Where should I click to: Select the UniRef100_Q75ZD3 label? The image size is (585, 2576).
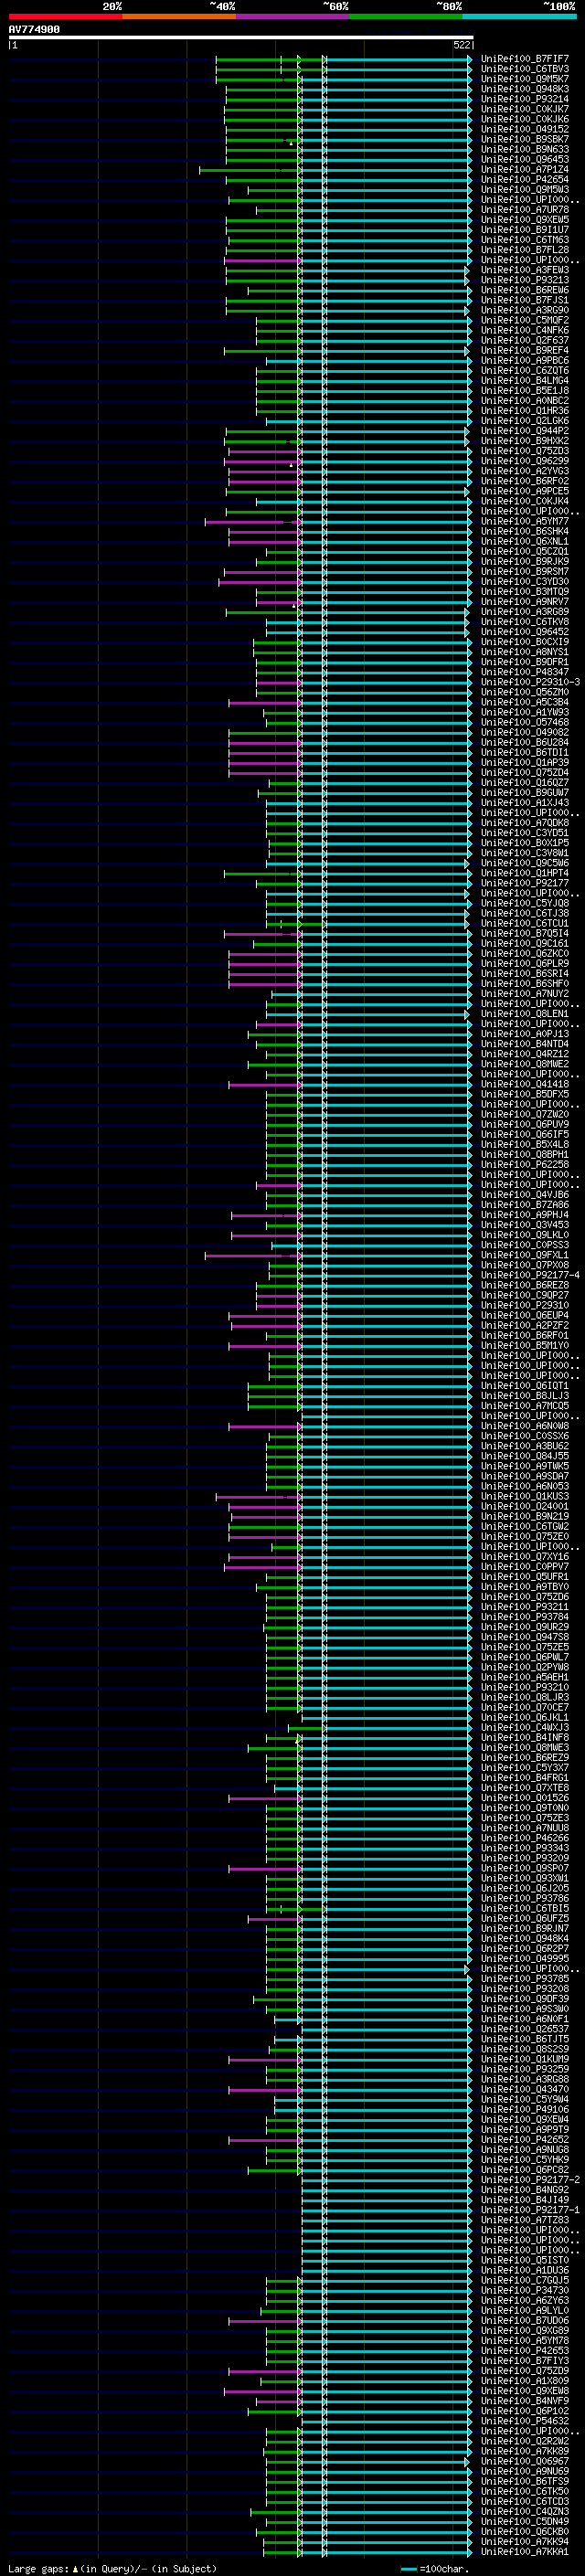(x=524, y=451)
